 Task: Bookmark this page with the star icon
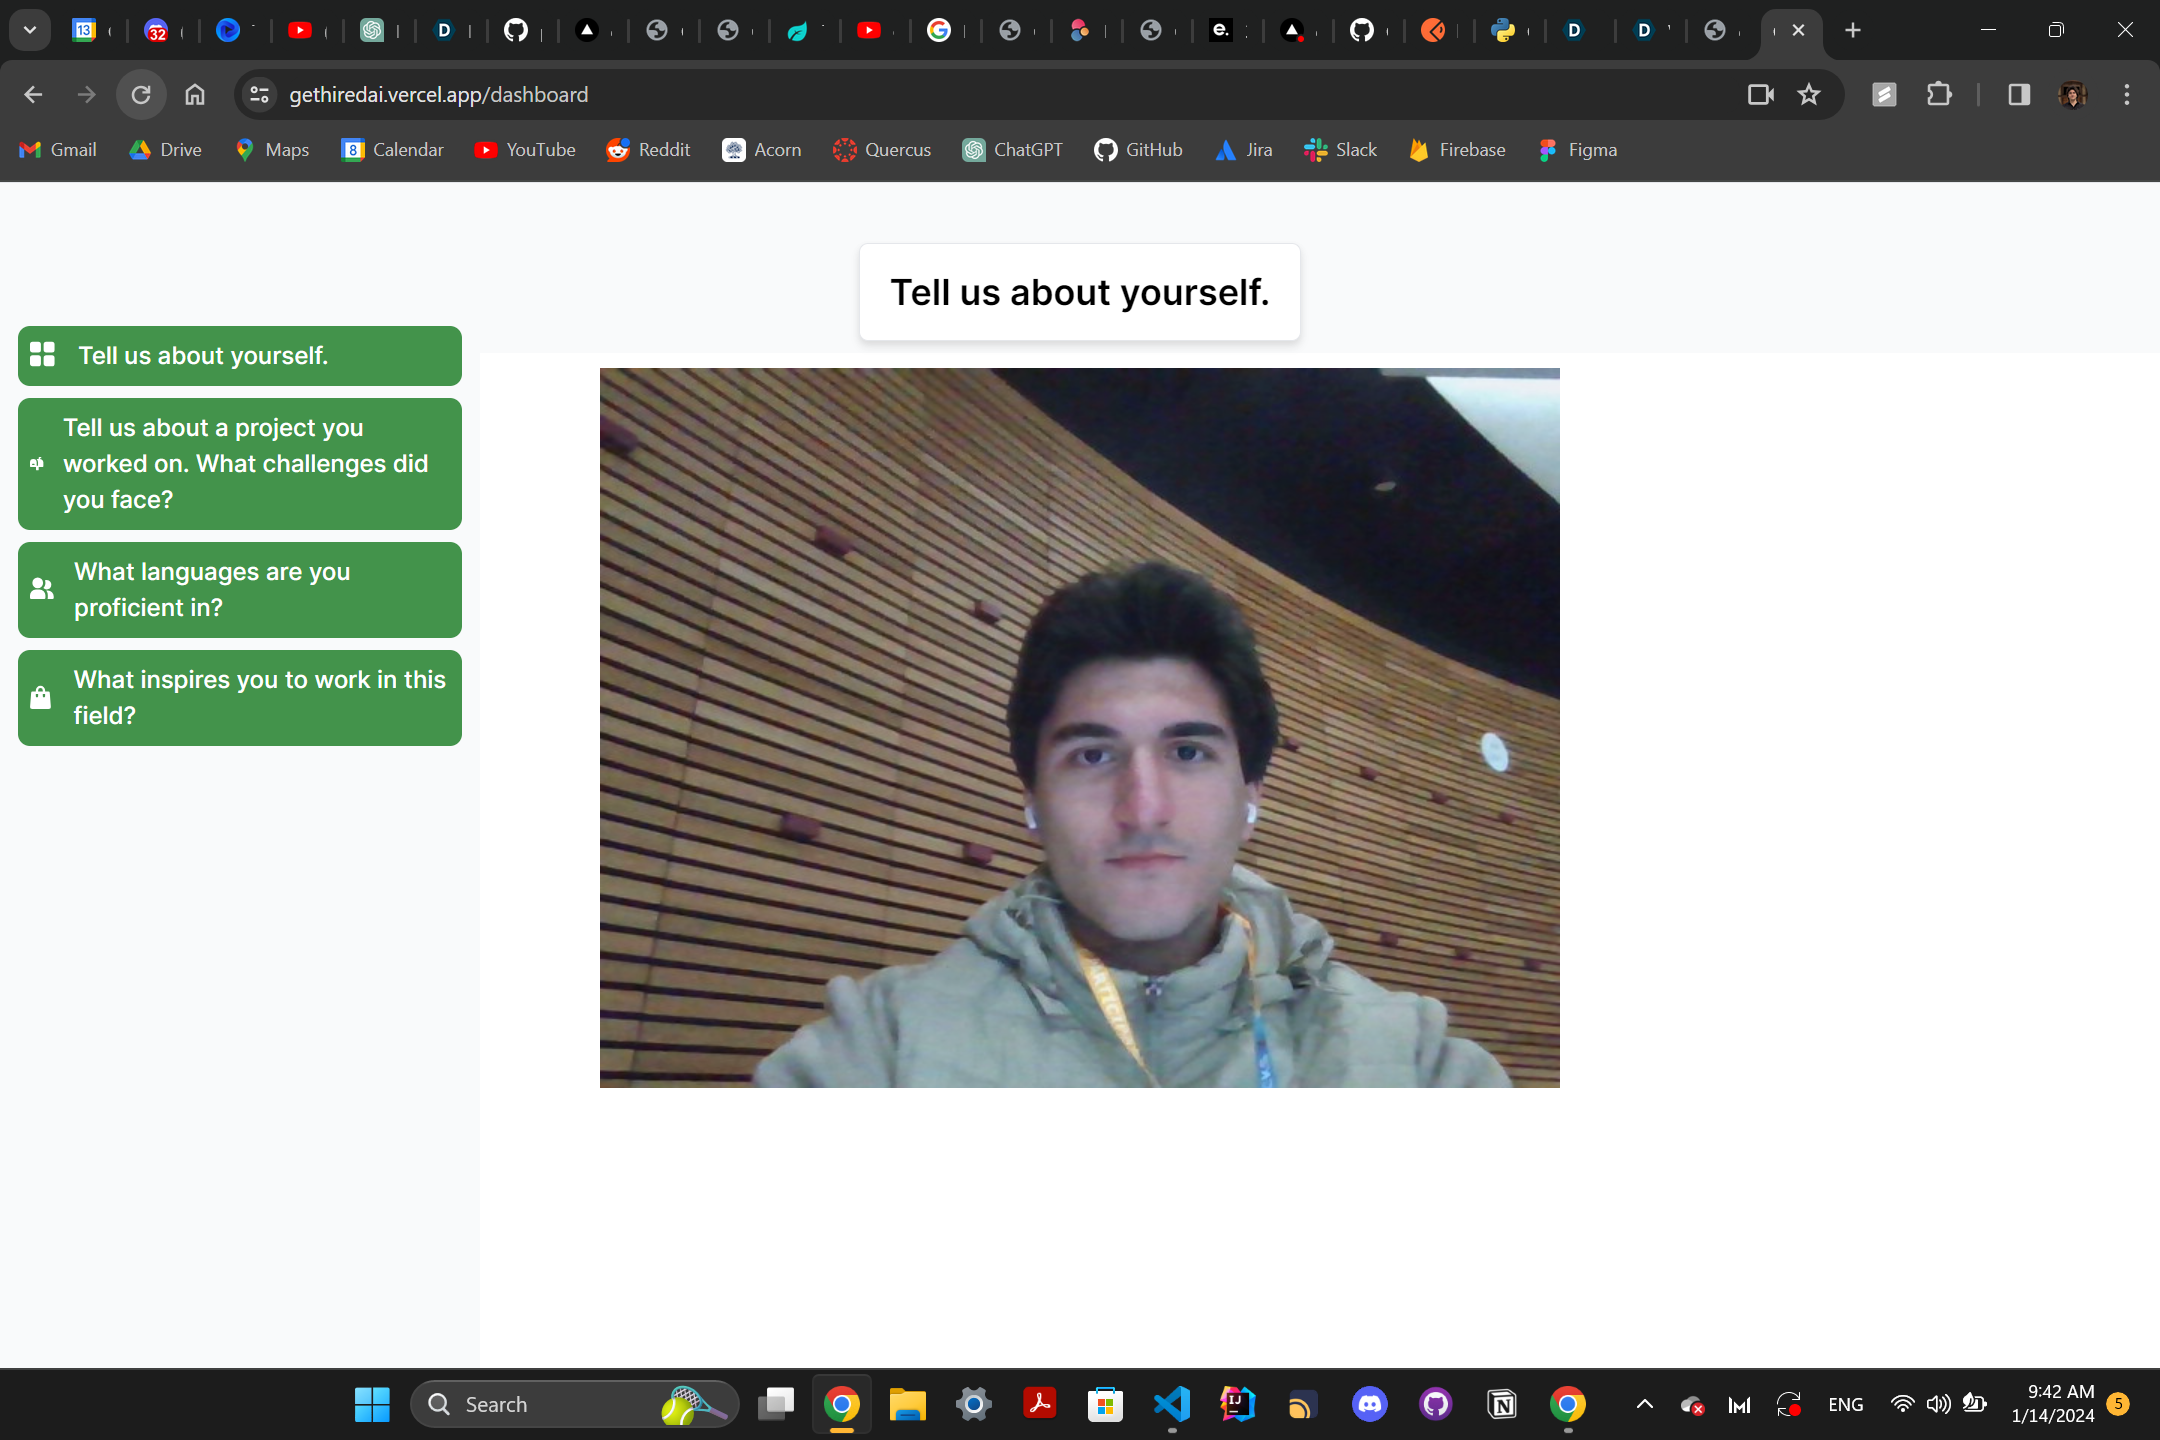[1809, 95]
